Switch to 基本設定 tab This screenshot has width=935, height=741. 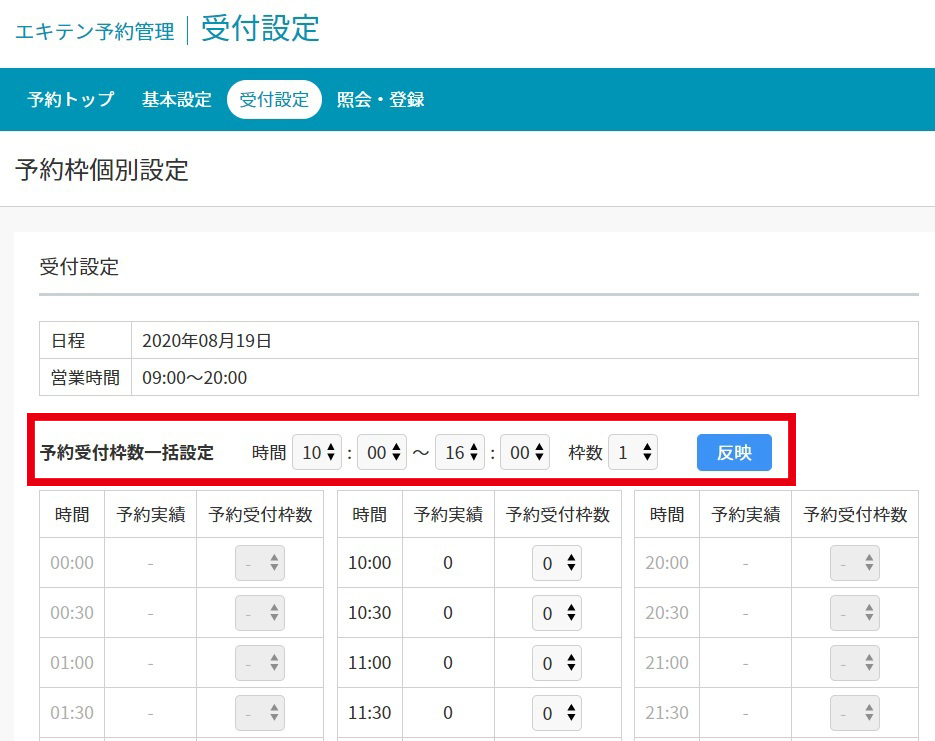pyautogui.click(x=177, y=100)
